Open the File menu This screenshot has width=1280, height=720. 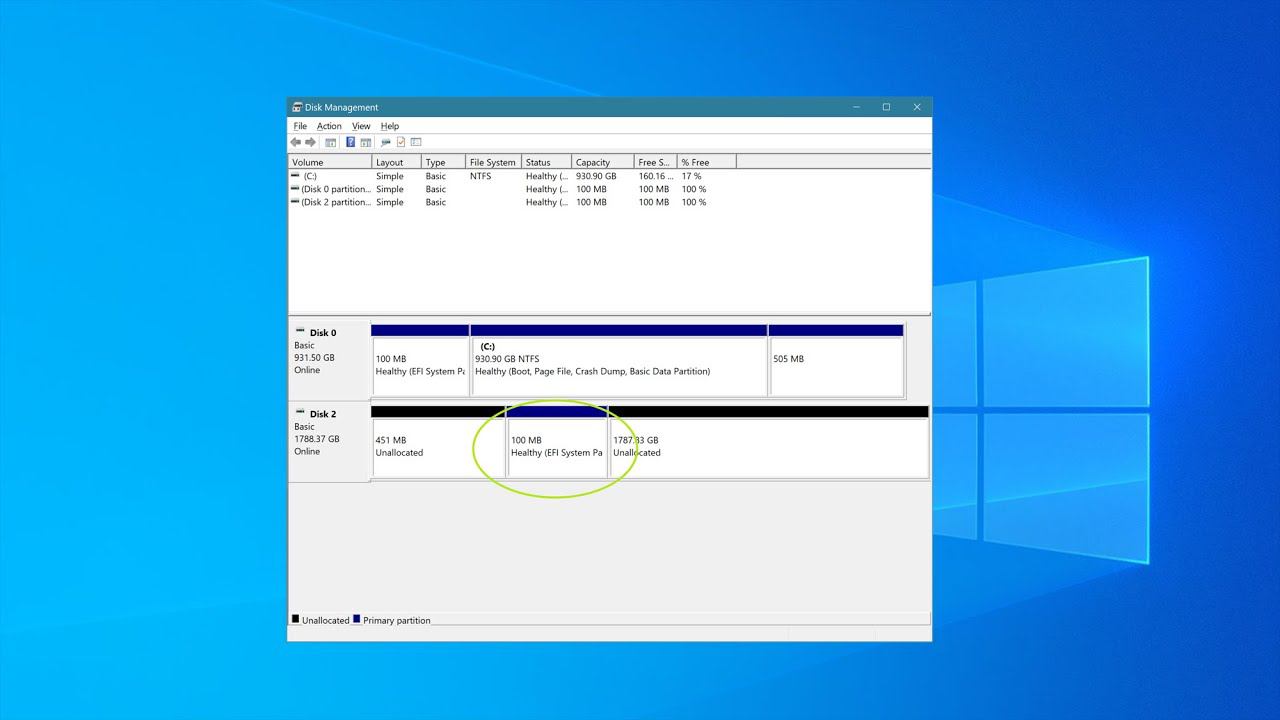pos(300,126)
